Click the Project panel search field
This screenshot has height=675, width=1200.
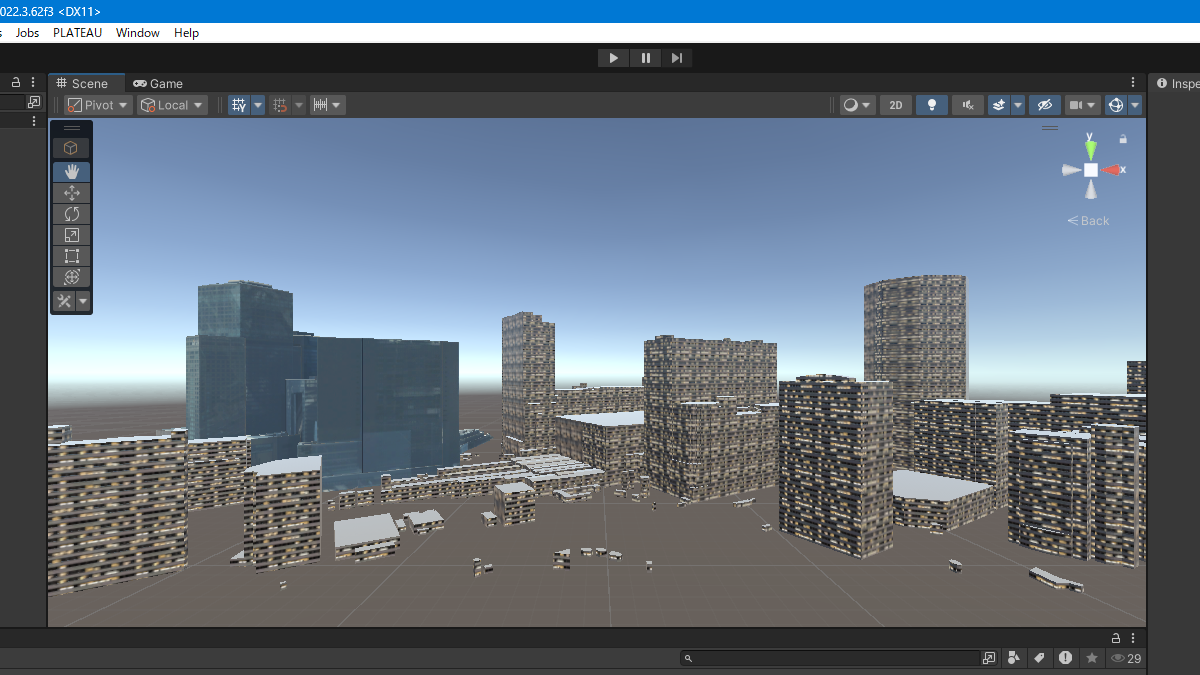(x=836, y=658)
